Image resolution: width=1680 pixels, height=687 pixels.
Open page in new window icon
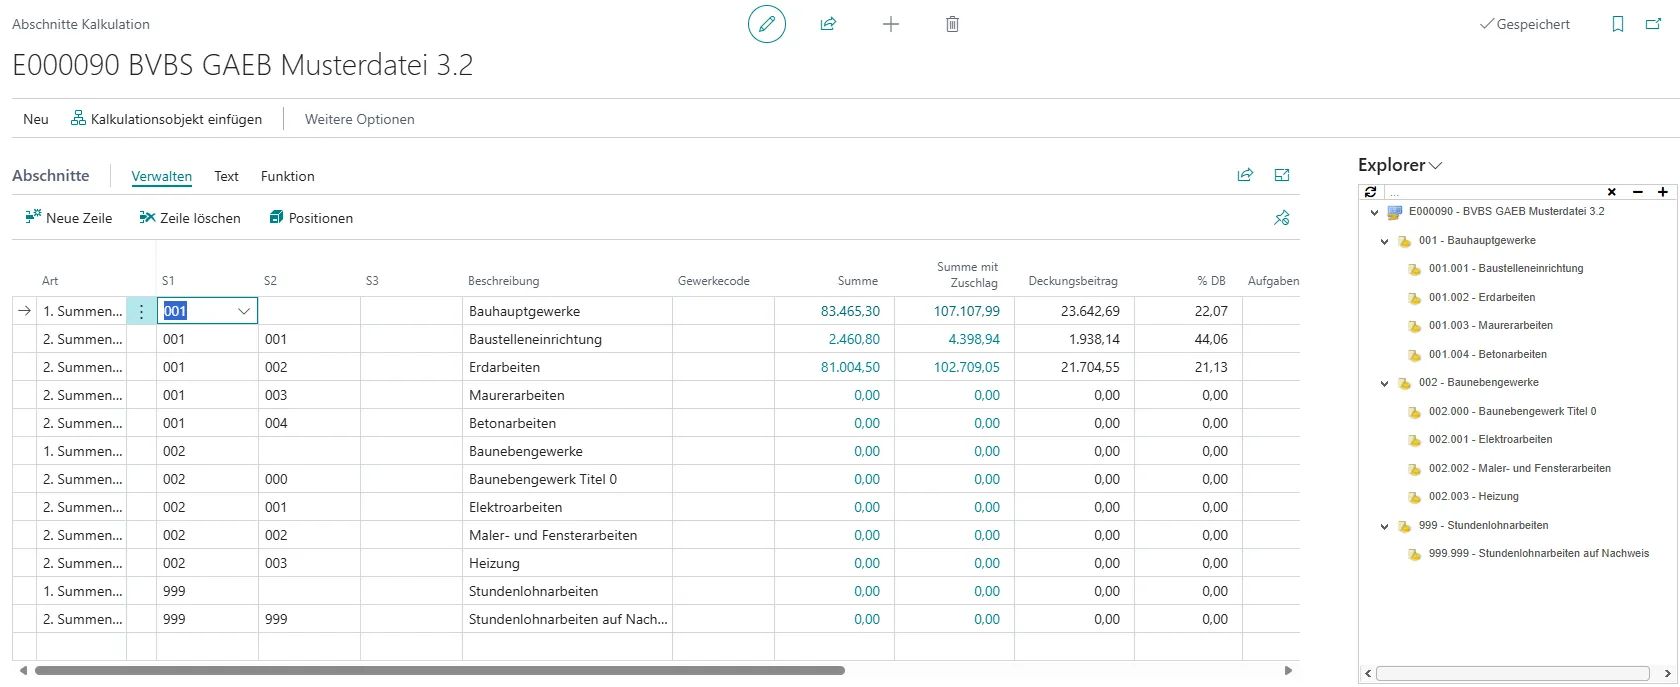coord(1653,24)
